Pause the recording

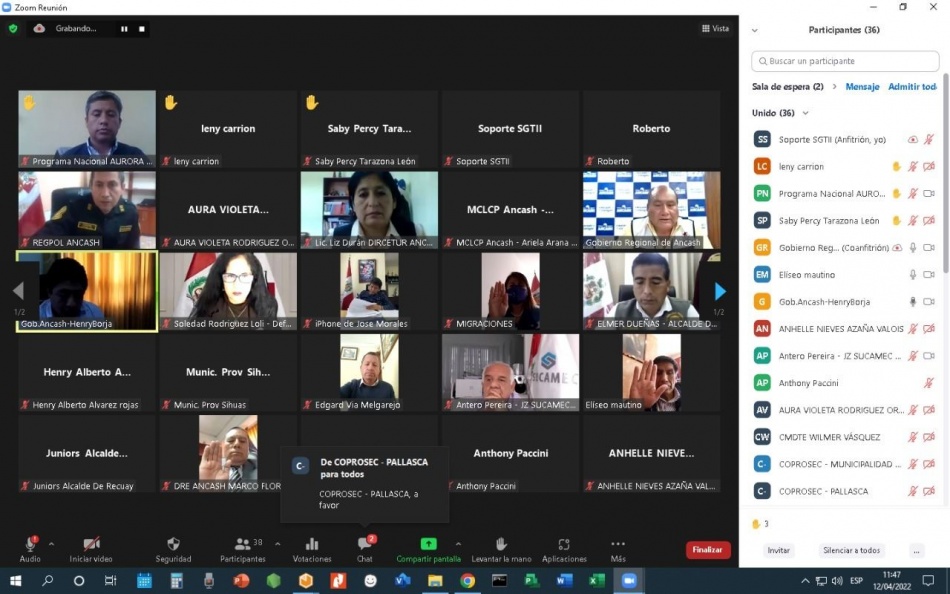pyautogui.click(x=125, y=29)
